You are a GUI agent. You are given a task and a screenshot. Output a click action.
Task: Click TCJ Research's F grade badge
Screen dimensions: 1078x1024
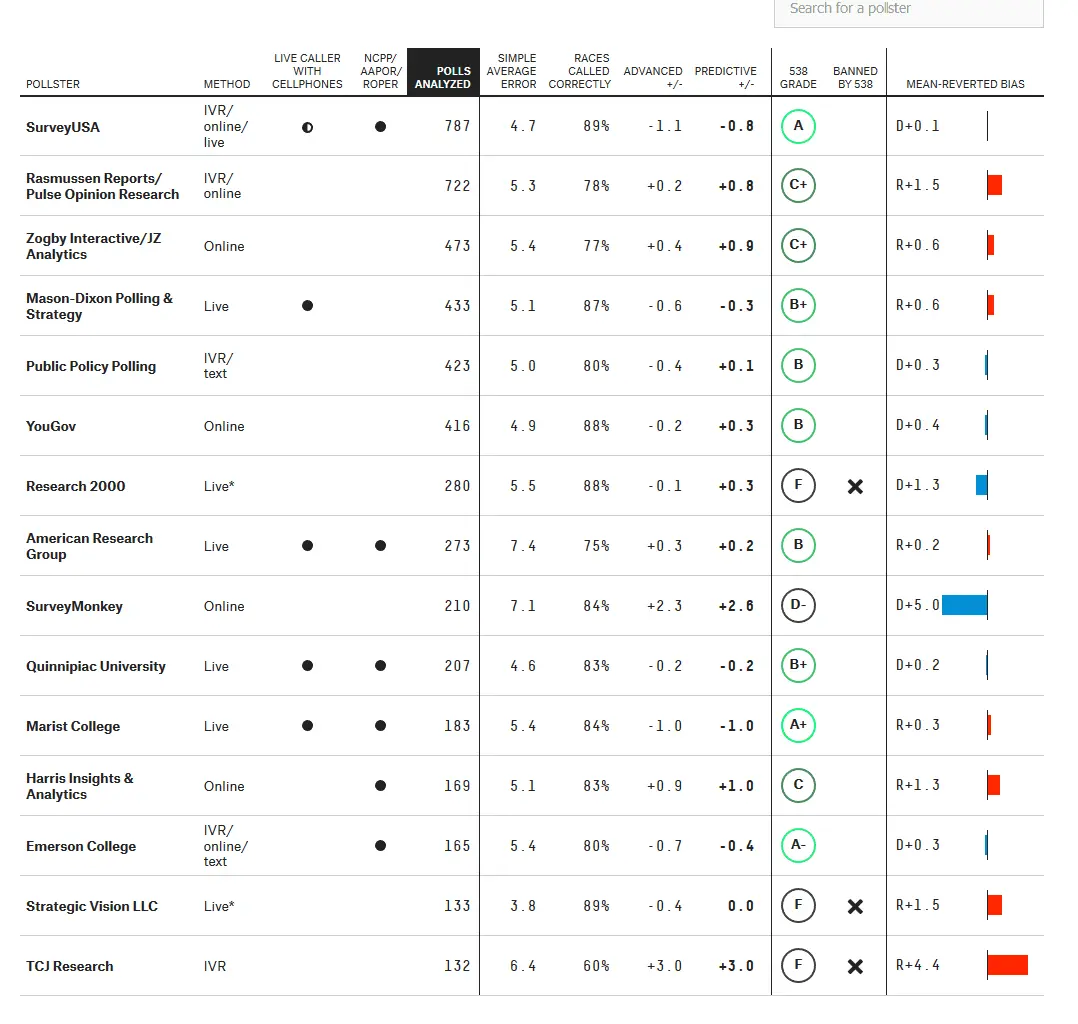[798, 965]
